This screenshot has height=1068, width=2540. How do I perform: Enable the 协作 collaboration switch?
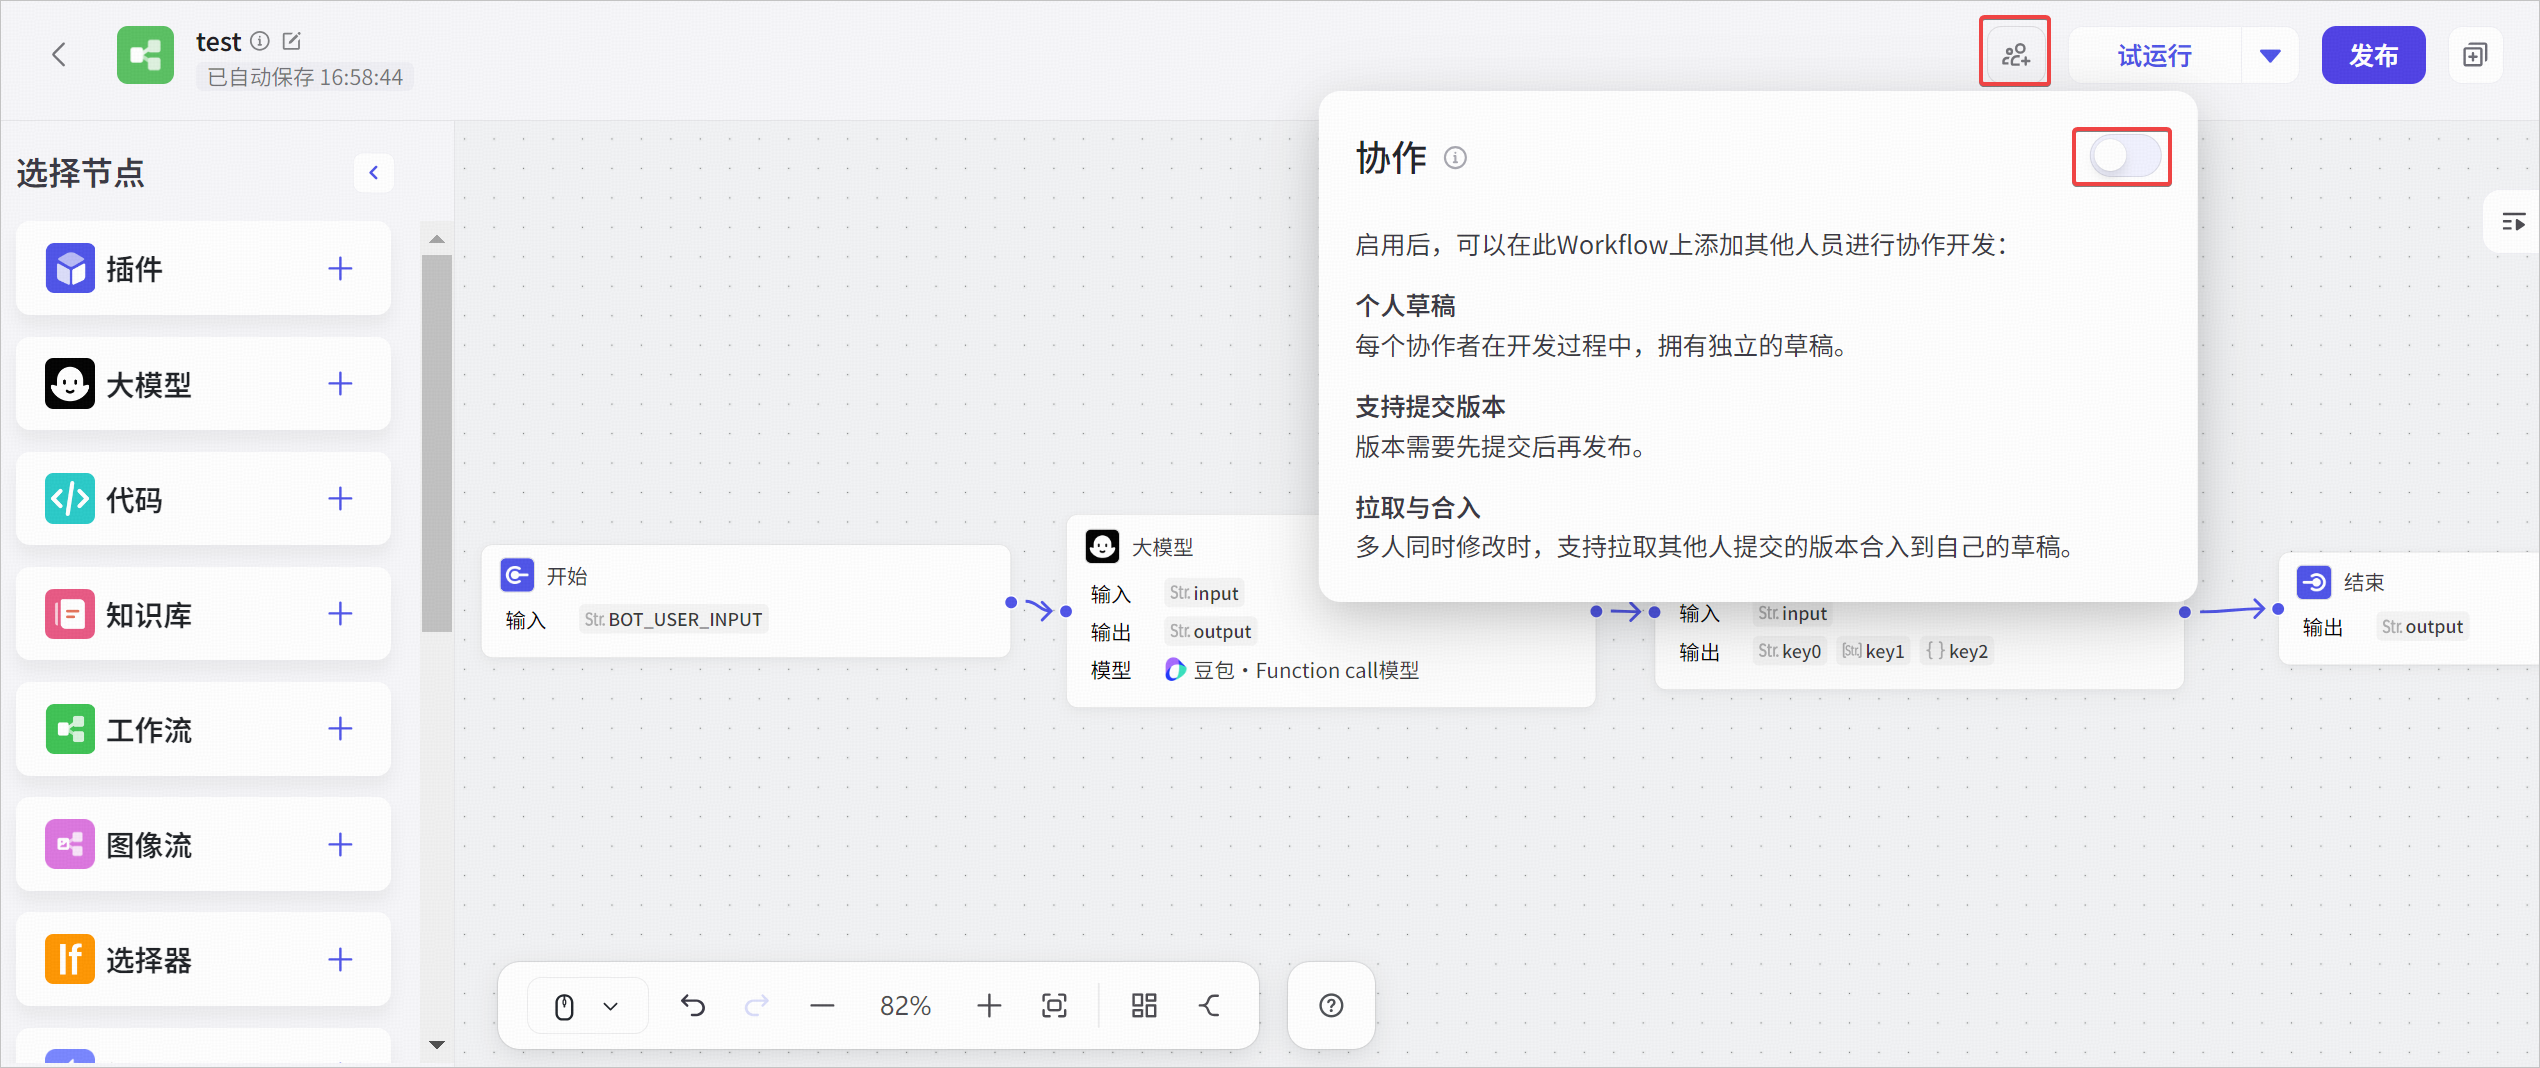pos(2124,156)
